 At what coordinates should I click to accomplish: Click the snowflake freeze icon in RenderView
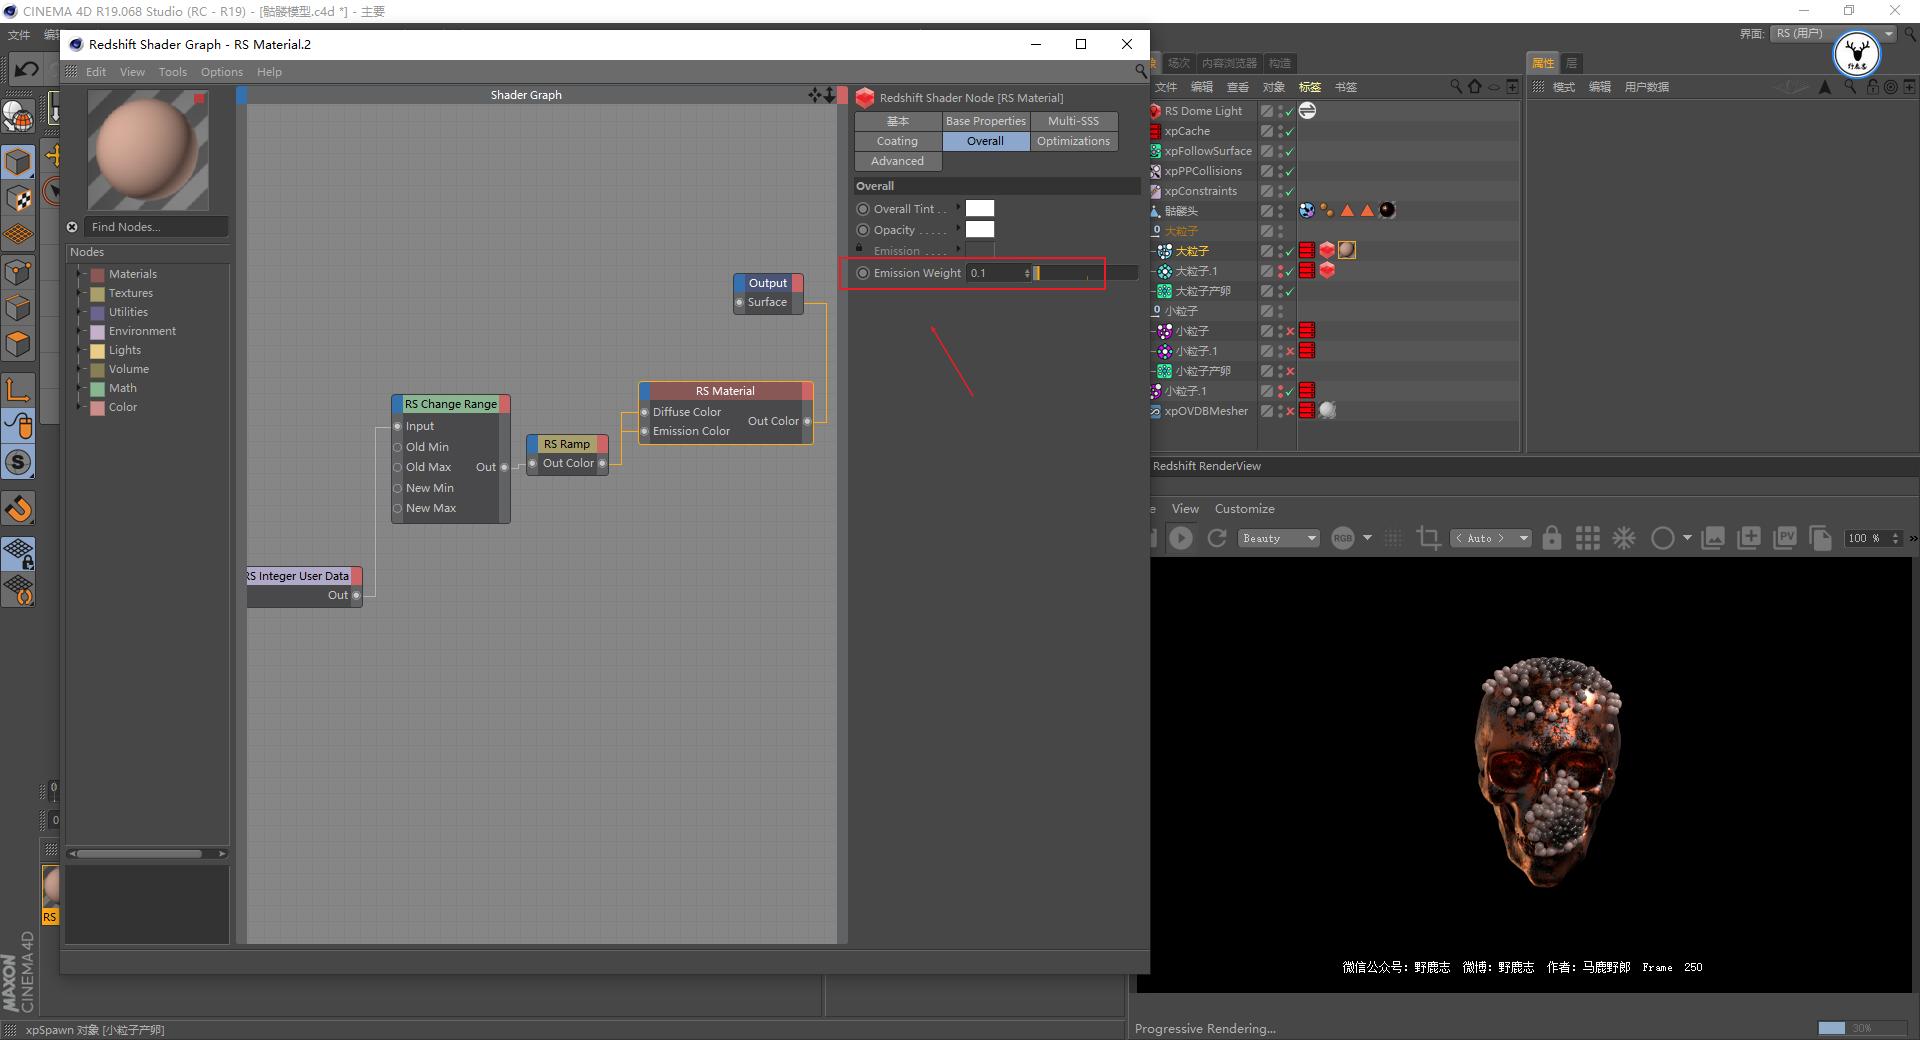coord(1623,538)
